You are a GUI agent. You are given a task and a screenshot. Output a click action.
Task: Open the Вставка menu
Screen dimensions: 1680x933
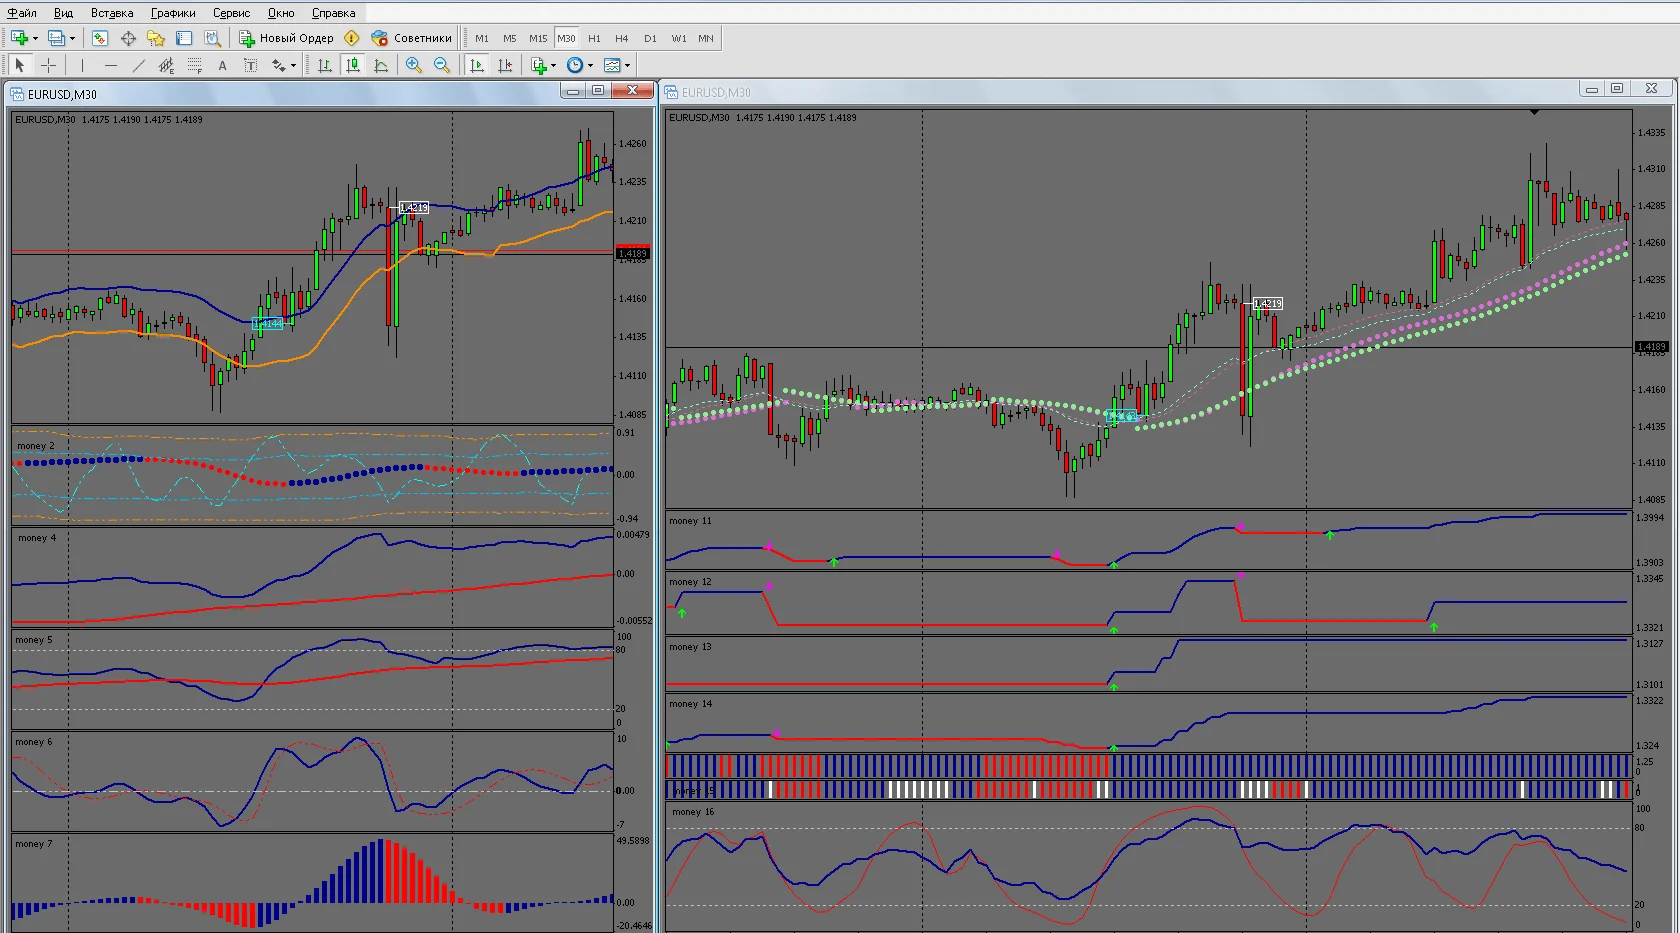point(112,13)
